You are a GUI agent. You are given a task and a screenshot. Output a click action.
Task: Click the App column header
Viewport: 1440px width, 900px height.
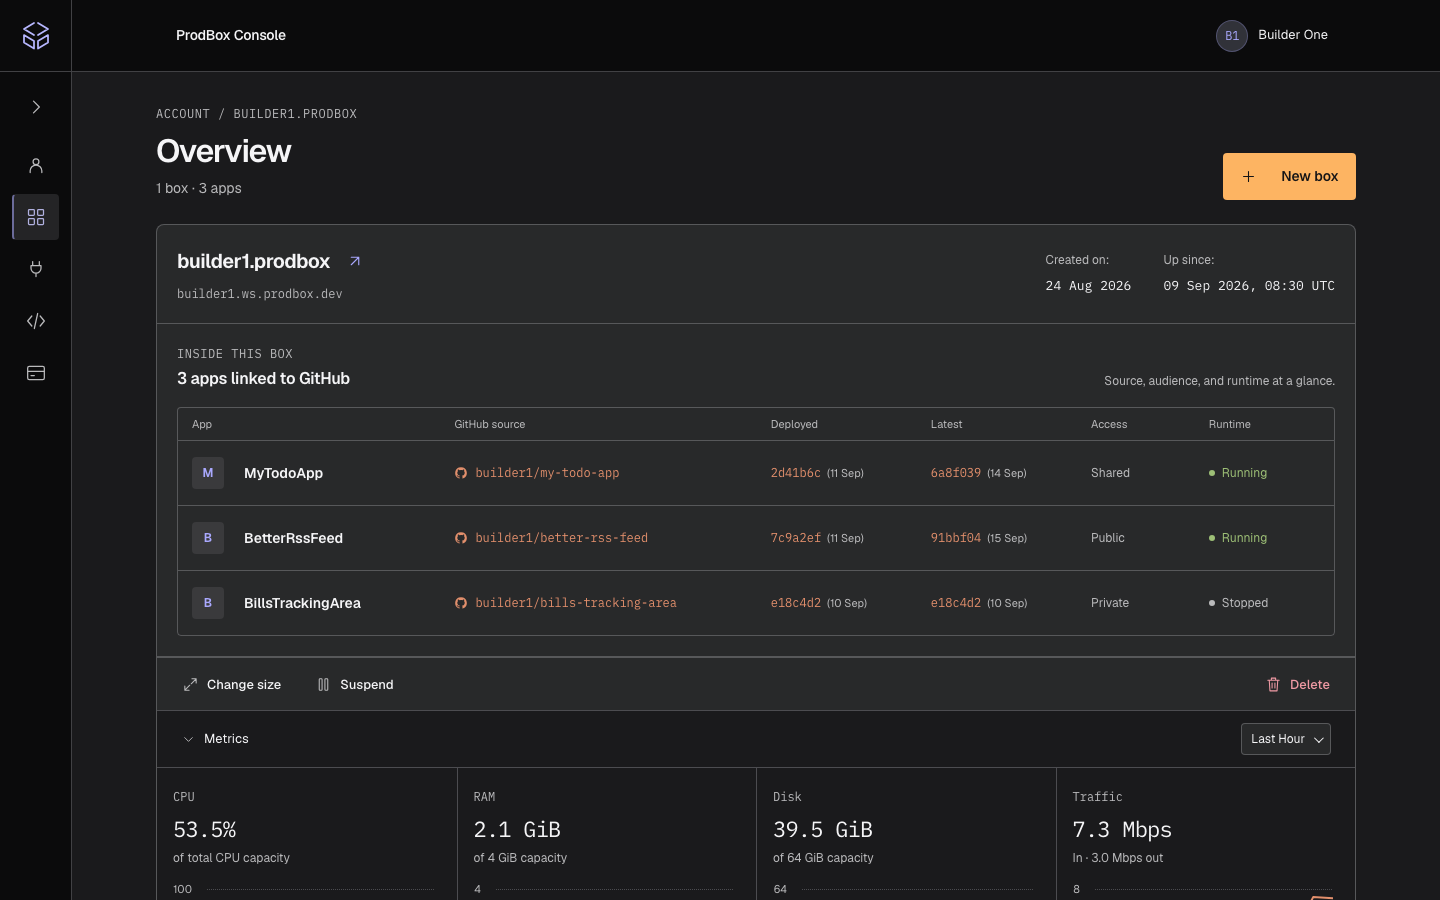tap(202, 424)
